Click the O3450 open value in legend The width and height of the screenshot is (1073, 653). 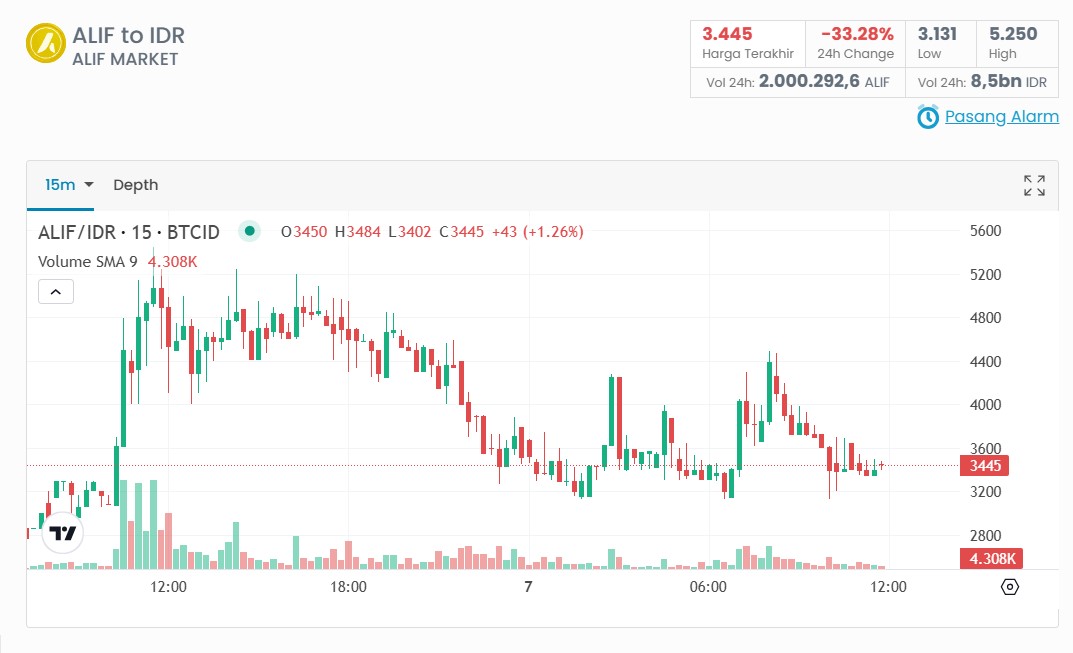[x=304, y=232]
